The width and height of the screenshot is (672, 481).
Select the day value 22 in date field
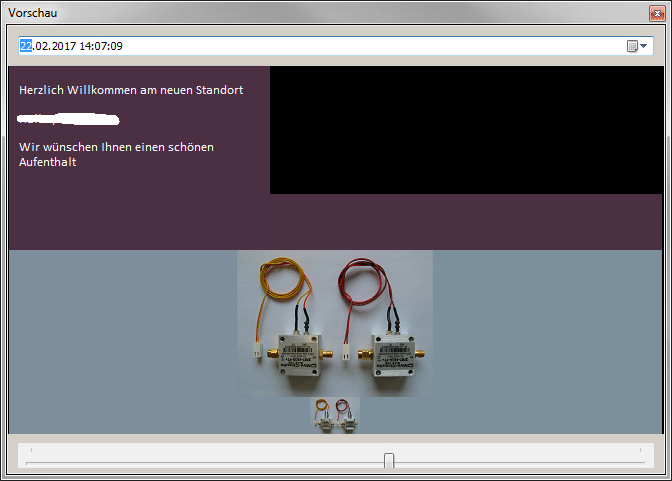click(x=26, y=46)
